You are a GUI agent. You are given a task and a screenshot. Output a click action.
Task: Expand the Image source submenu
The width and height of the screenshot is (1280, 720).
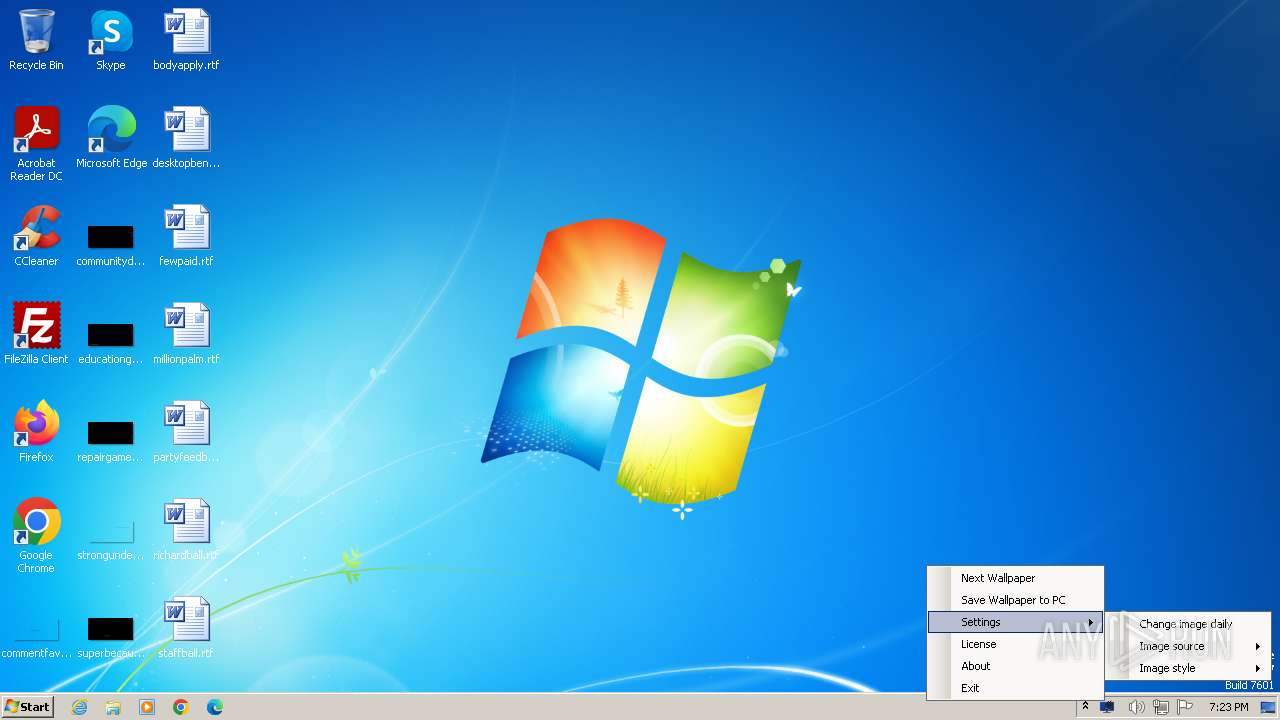[1187, 646]
